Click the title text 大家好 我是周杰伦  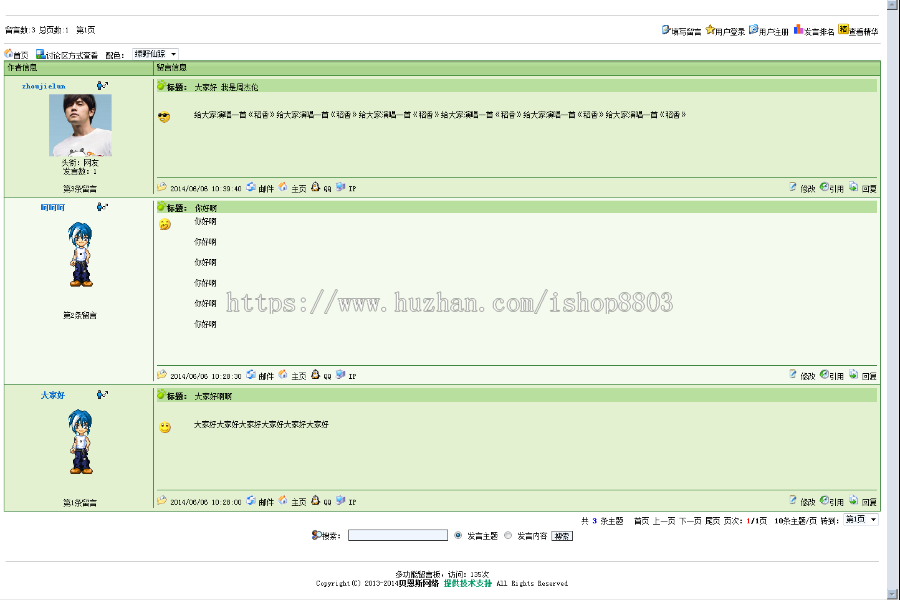point(226,87)
